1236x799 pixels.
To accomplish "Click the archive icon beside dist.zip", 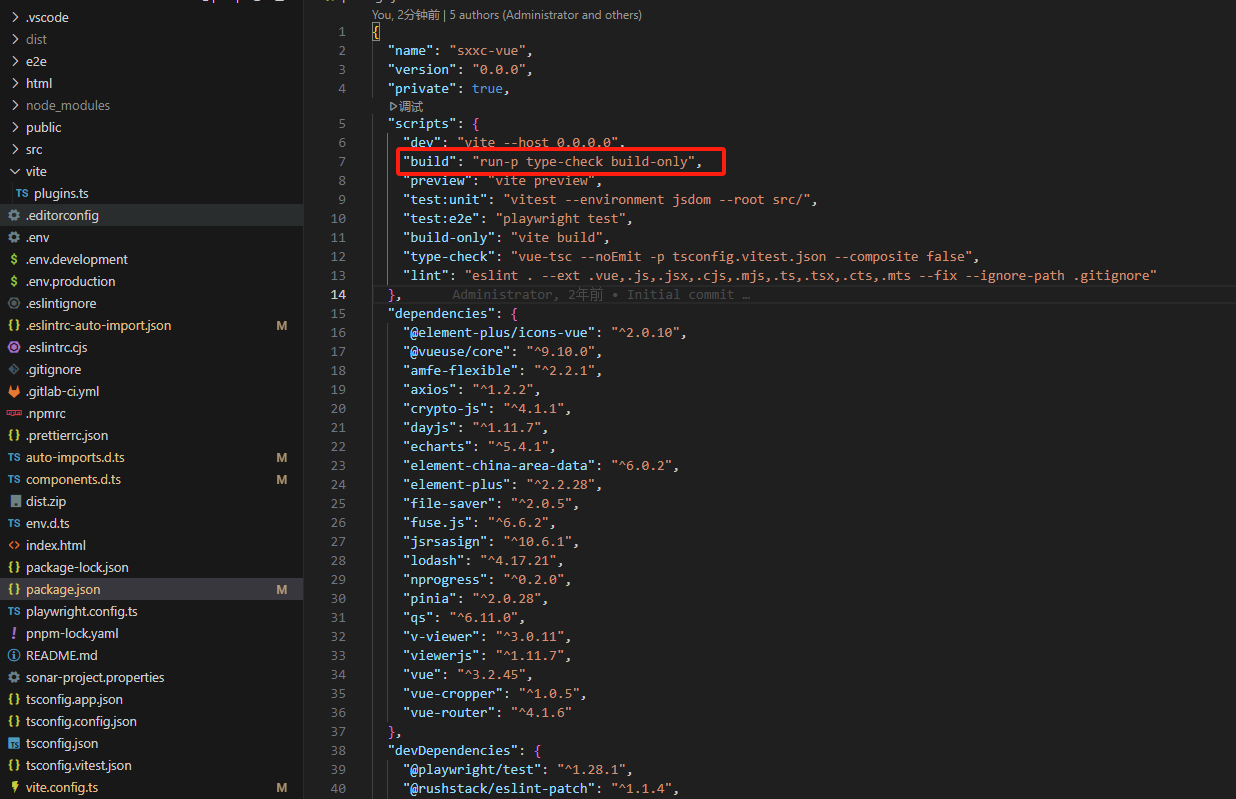I will [15, 501].
